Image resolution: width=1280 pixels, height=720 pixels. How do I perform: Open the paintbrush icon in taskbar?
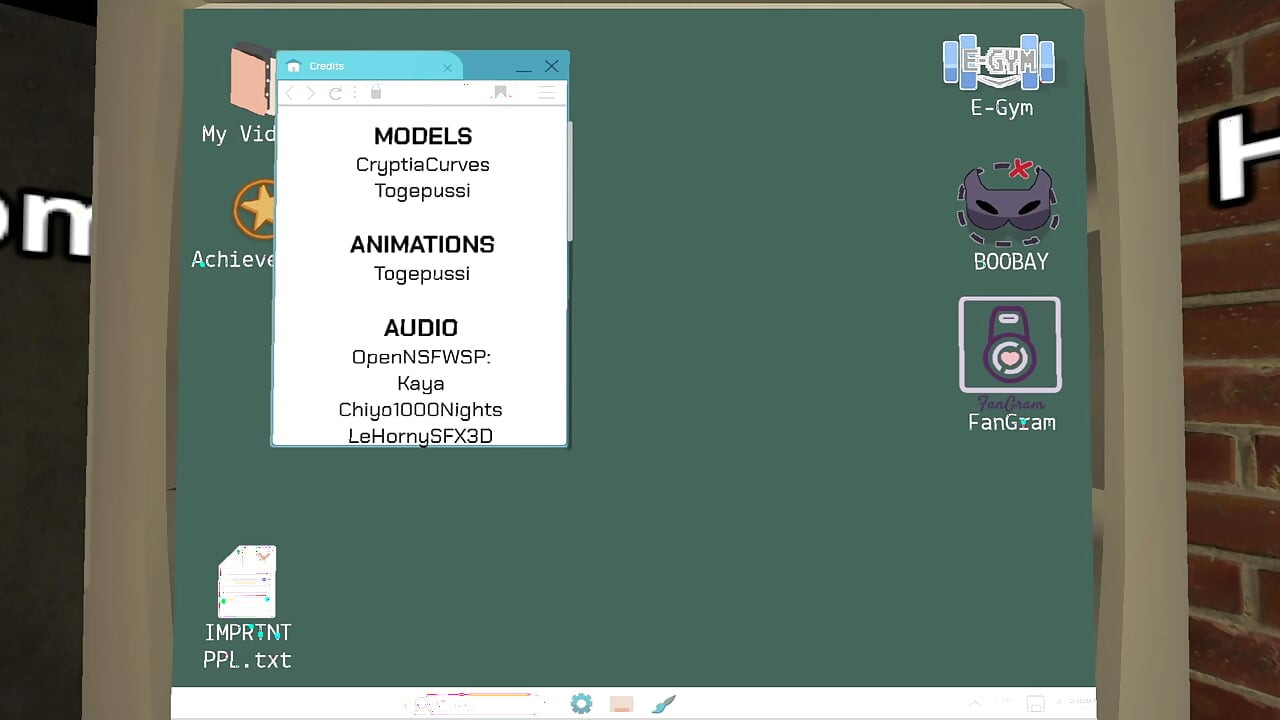tap(663, 704)
